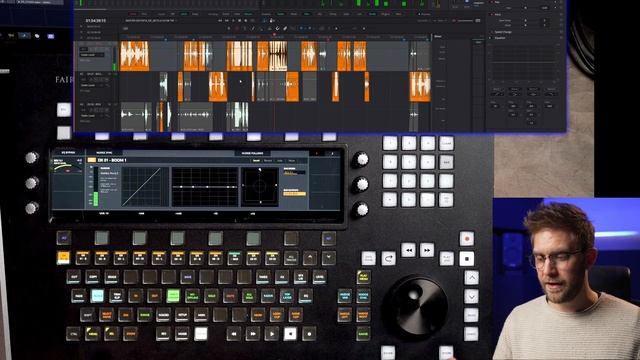Select the TOP LAYER key
Screen dimensions: 640x360
point(287,296)
